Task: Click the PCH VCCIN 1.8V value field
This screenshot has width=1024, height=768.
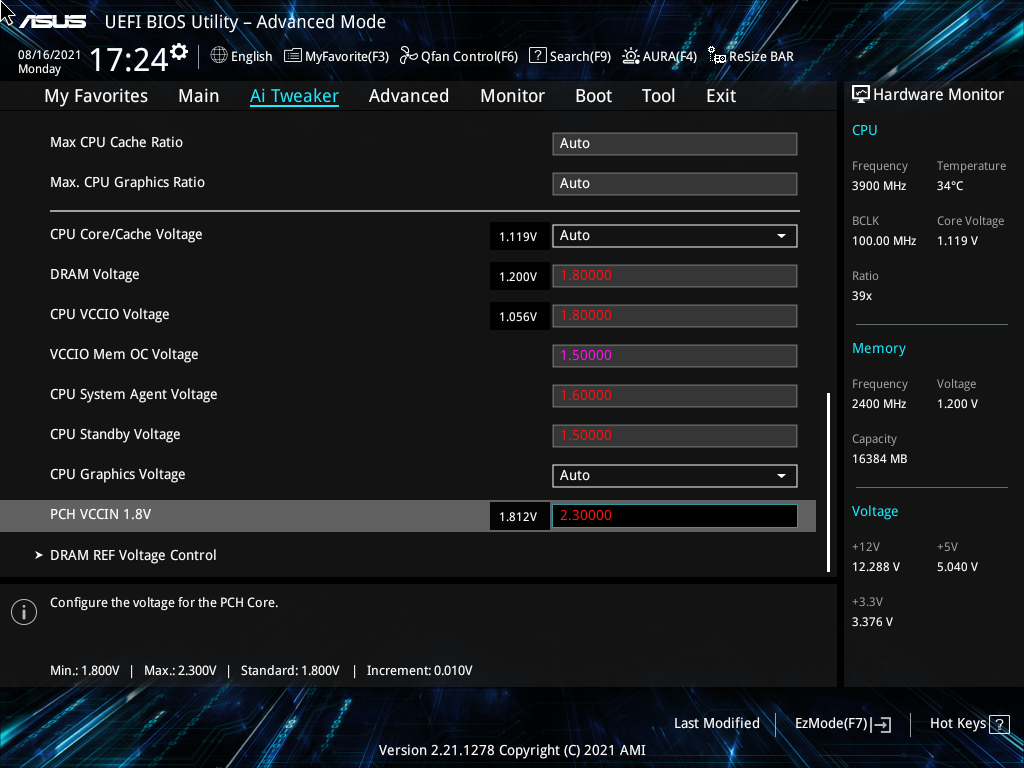Action: click(x=675, y=515)
